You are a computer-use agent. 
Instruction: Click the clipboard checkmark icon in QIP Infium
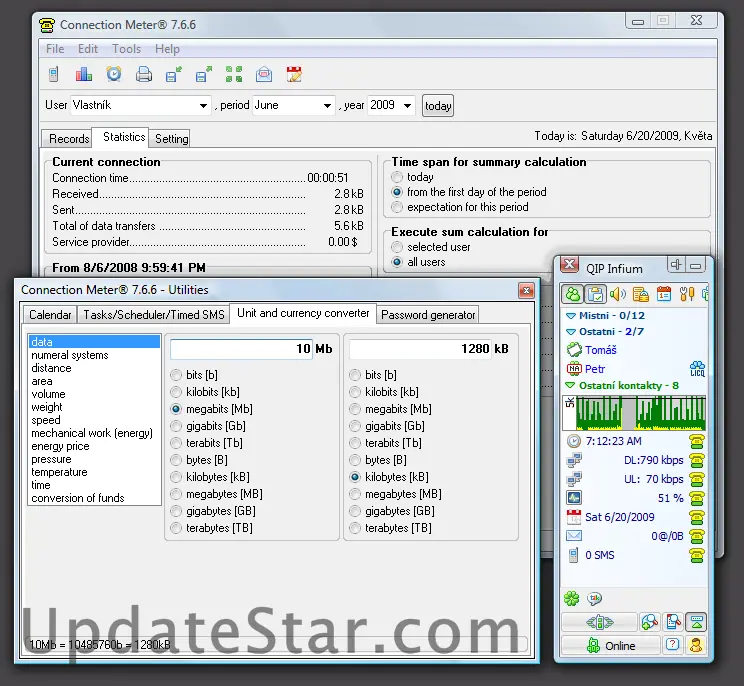[x=595, y=294]
